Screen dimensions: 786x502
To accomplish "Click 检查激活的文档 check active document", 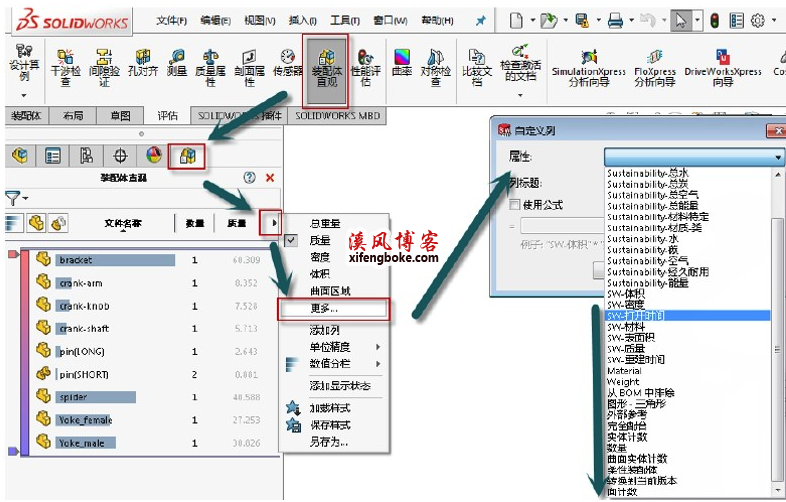I will (520, 64).
